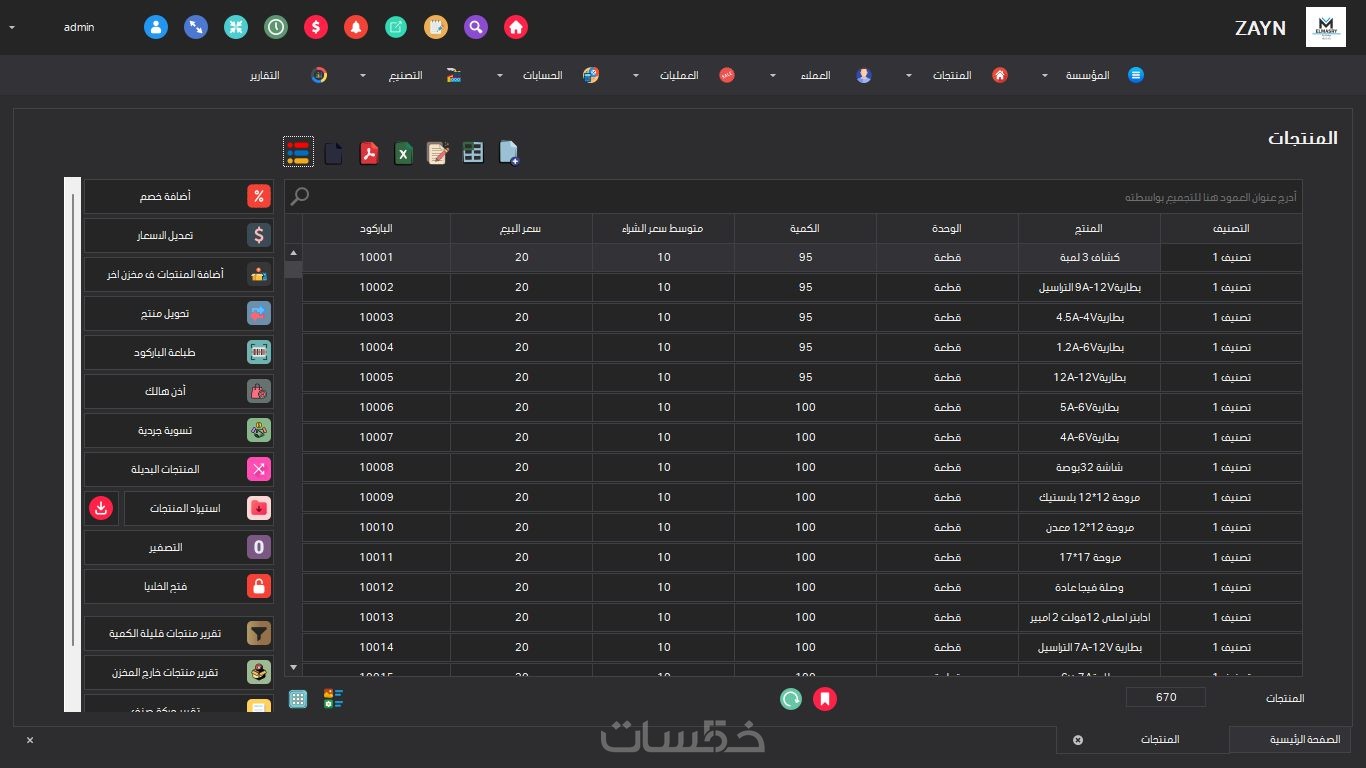Click the طباعة الباركود button
Image resolution: width=1366 pixels, height=768 pixels.
(178, 352)
